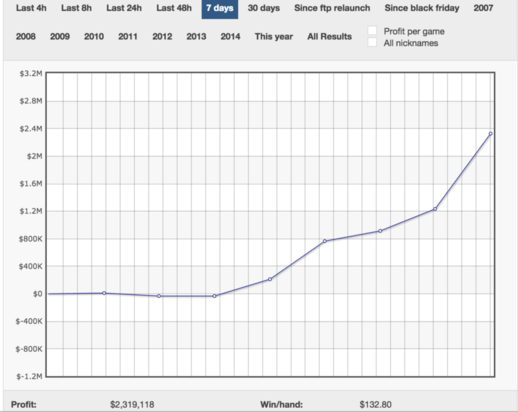Show results for 2007

click(483, 8)
